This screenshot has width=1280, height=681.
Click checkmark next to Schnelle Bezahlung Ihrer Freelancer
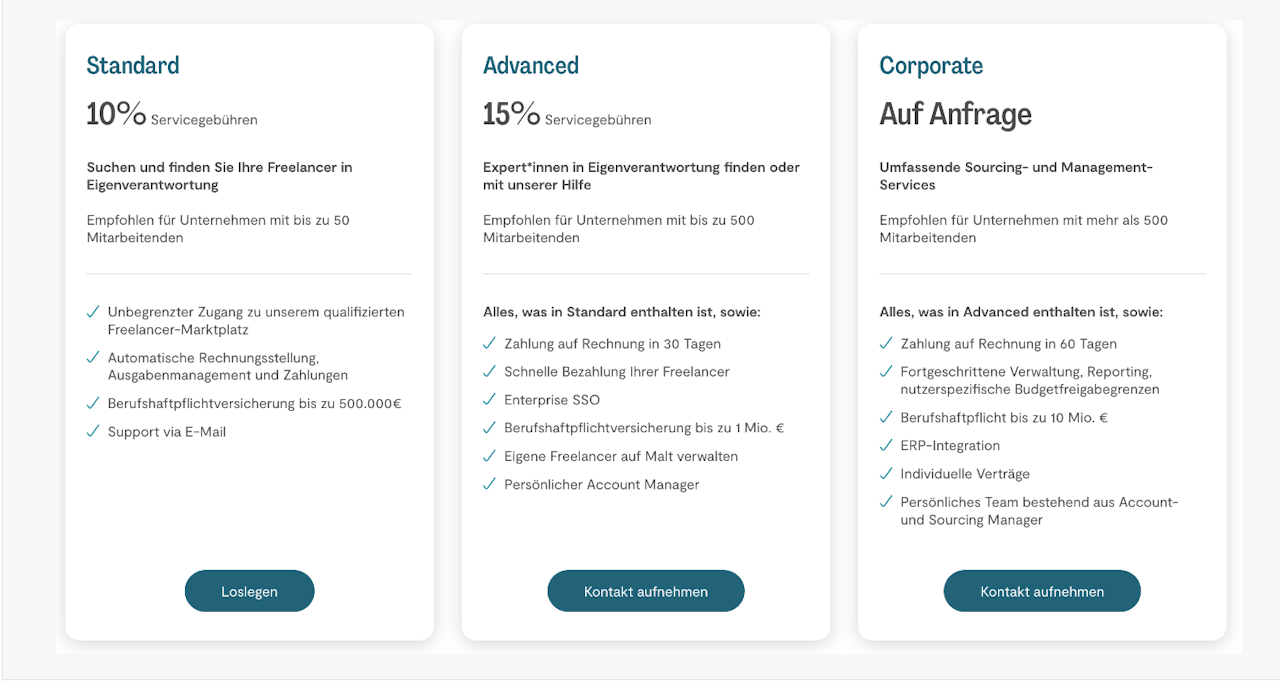[489, 371]
